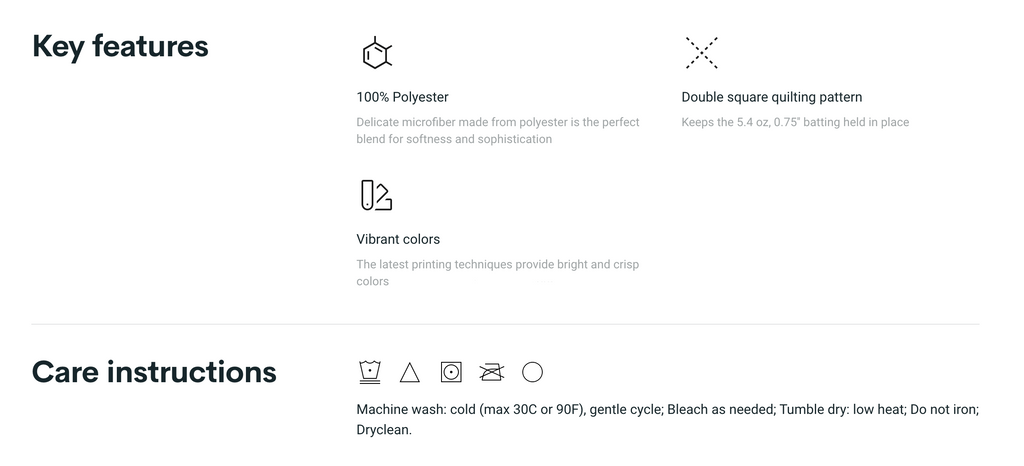1024x466 pixels.
Task: Click the dryclean circle symbol
Action: tap(532, 372)
